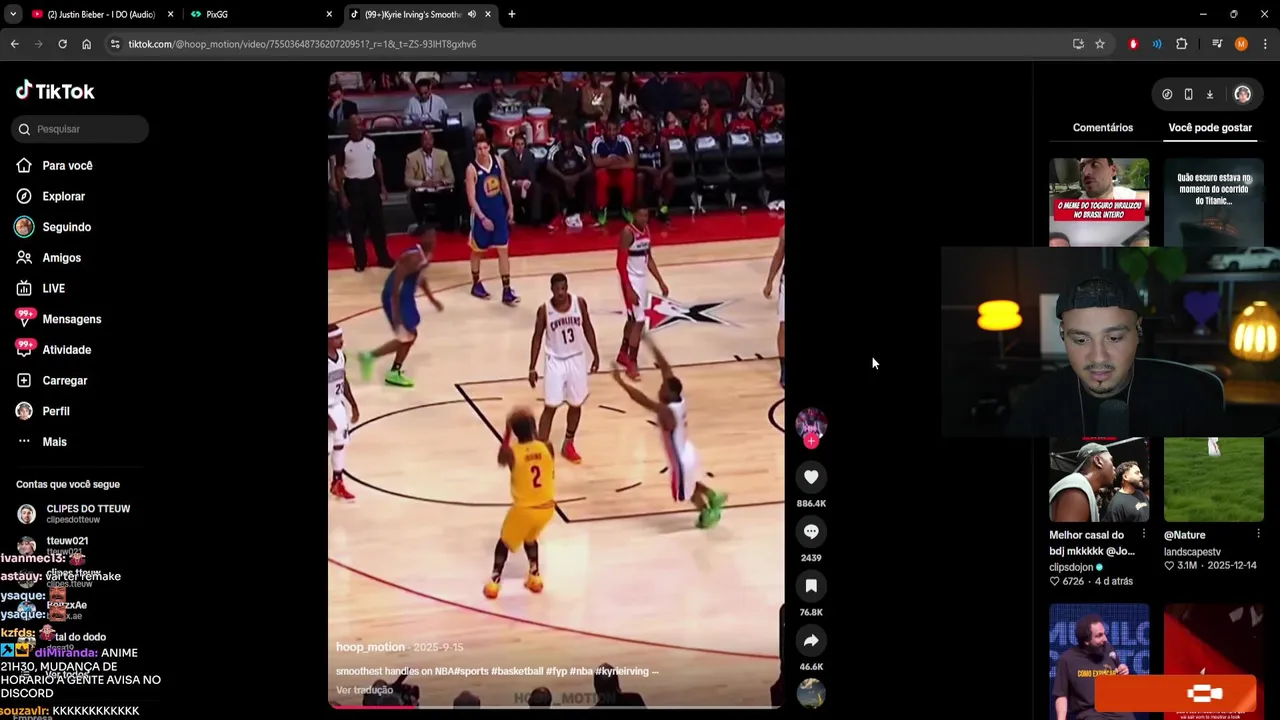Go to Explorar in sidebar

point(63,196)
